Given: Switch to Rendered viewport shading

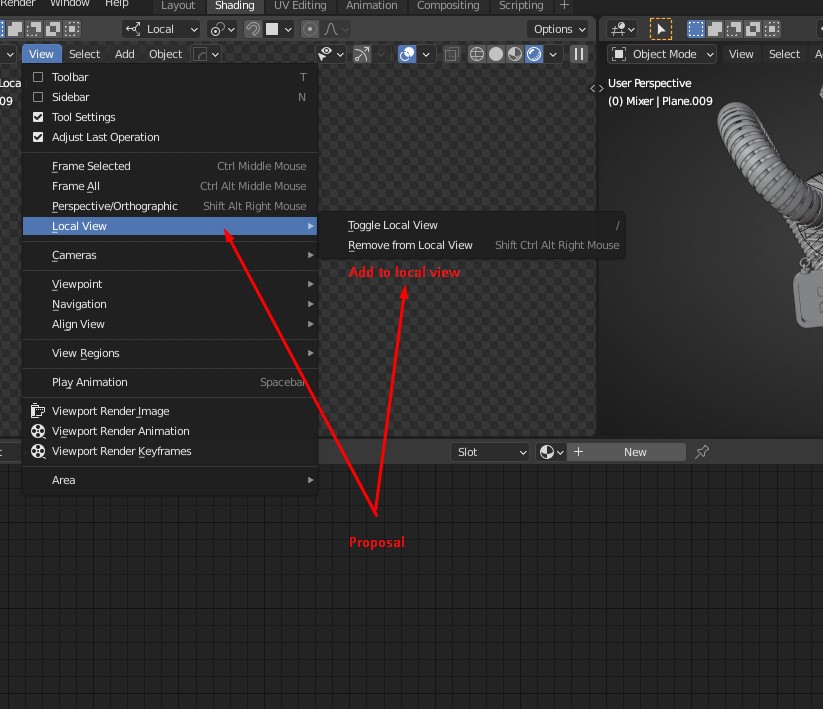Looking at the screenshot, I should click(534, 54).
